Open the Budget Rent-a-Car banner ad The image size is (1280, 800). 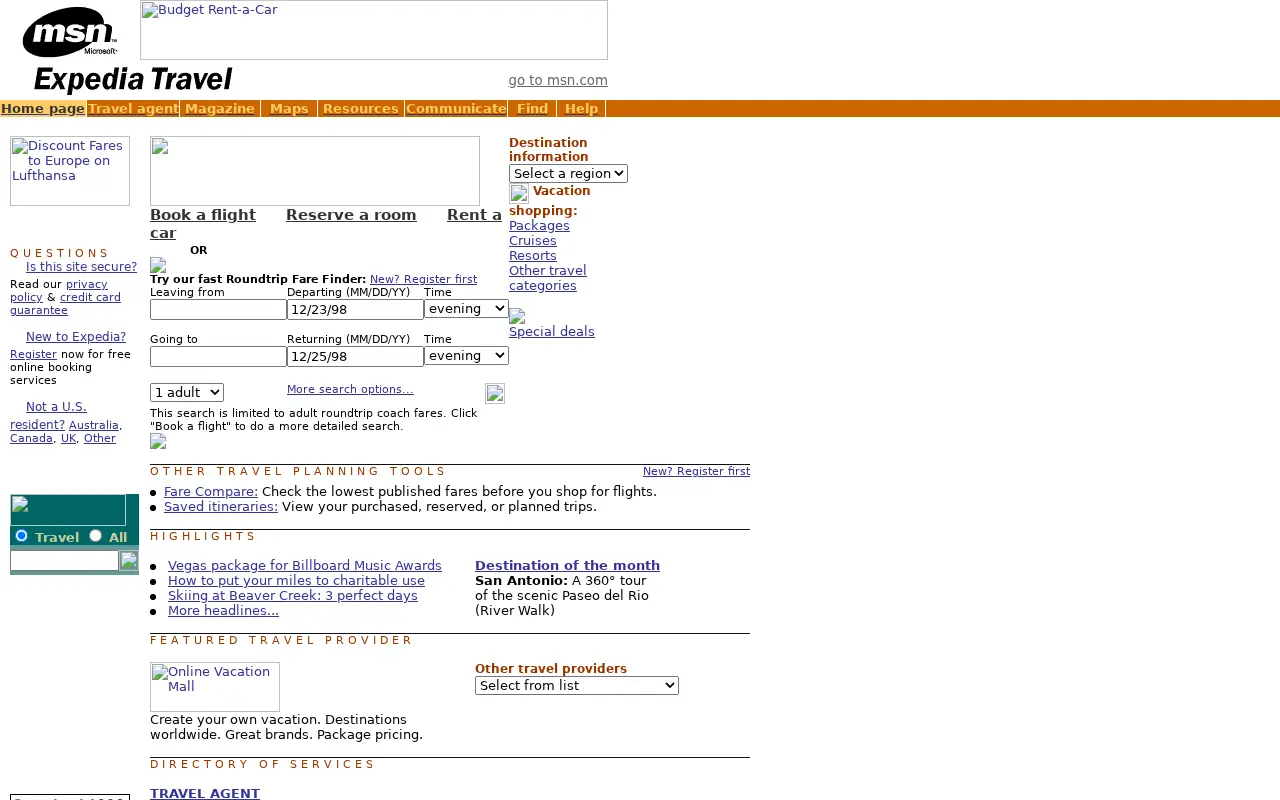coord(374,30)
